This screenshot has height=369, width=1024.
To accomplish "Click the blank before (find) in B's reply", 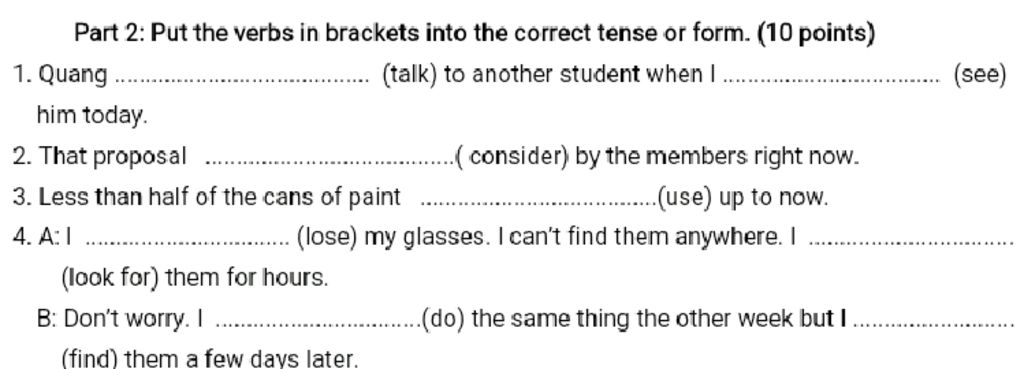I will [934, 325].
